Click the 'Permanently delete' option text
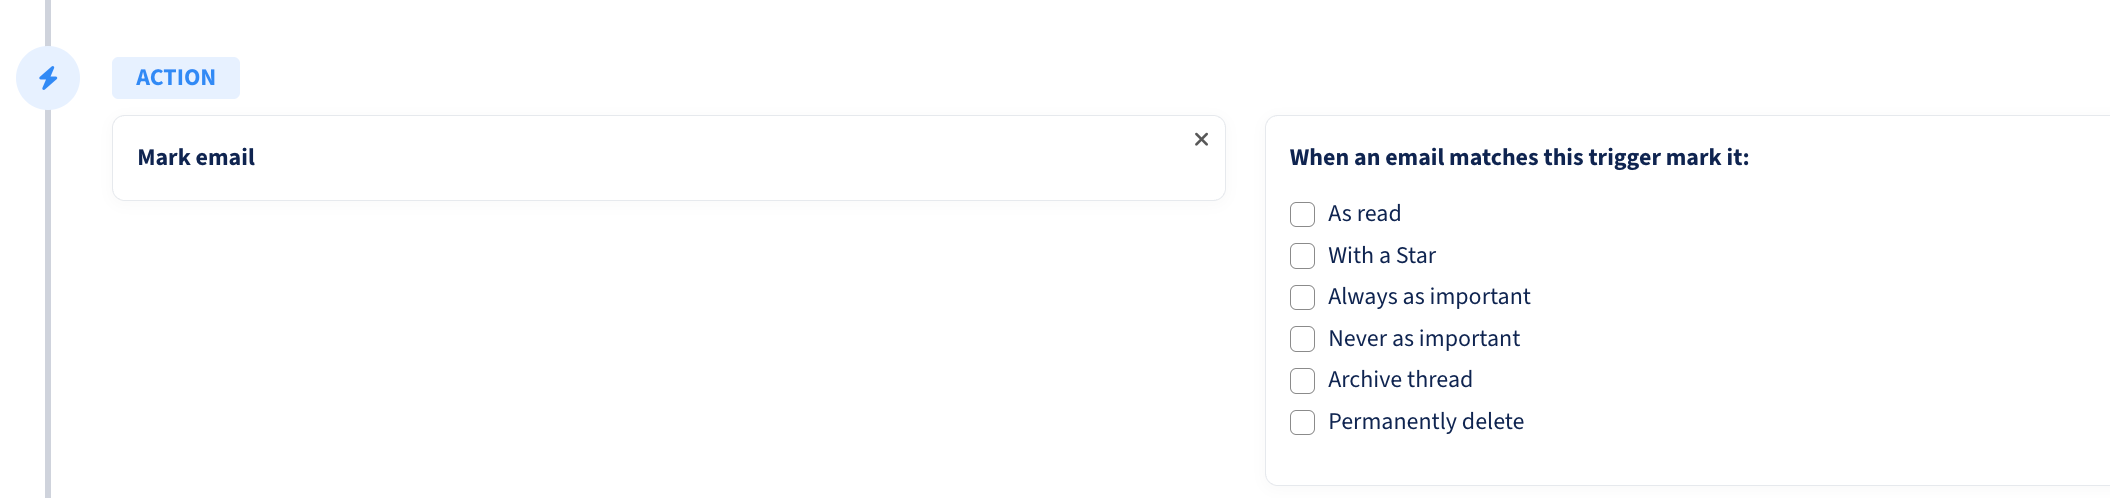2110x498 pixels. (1426, 422)
